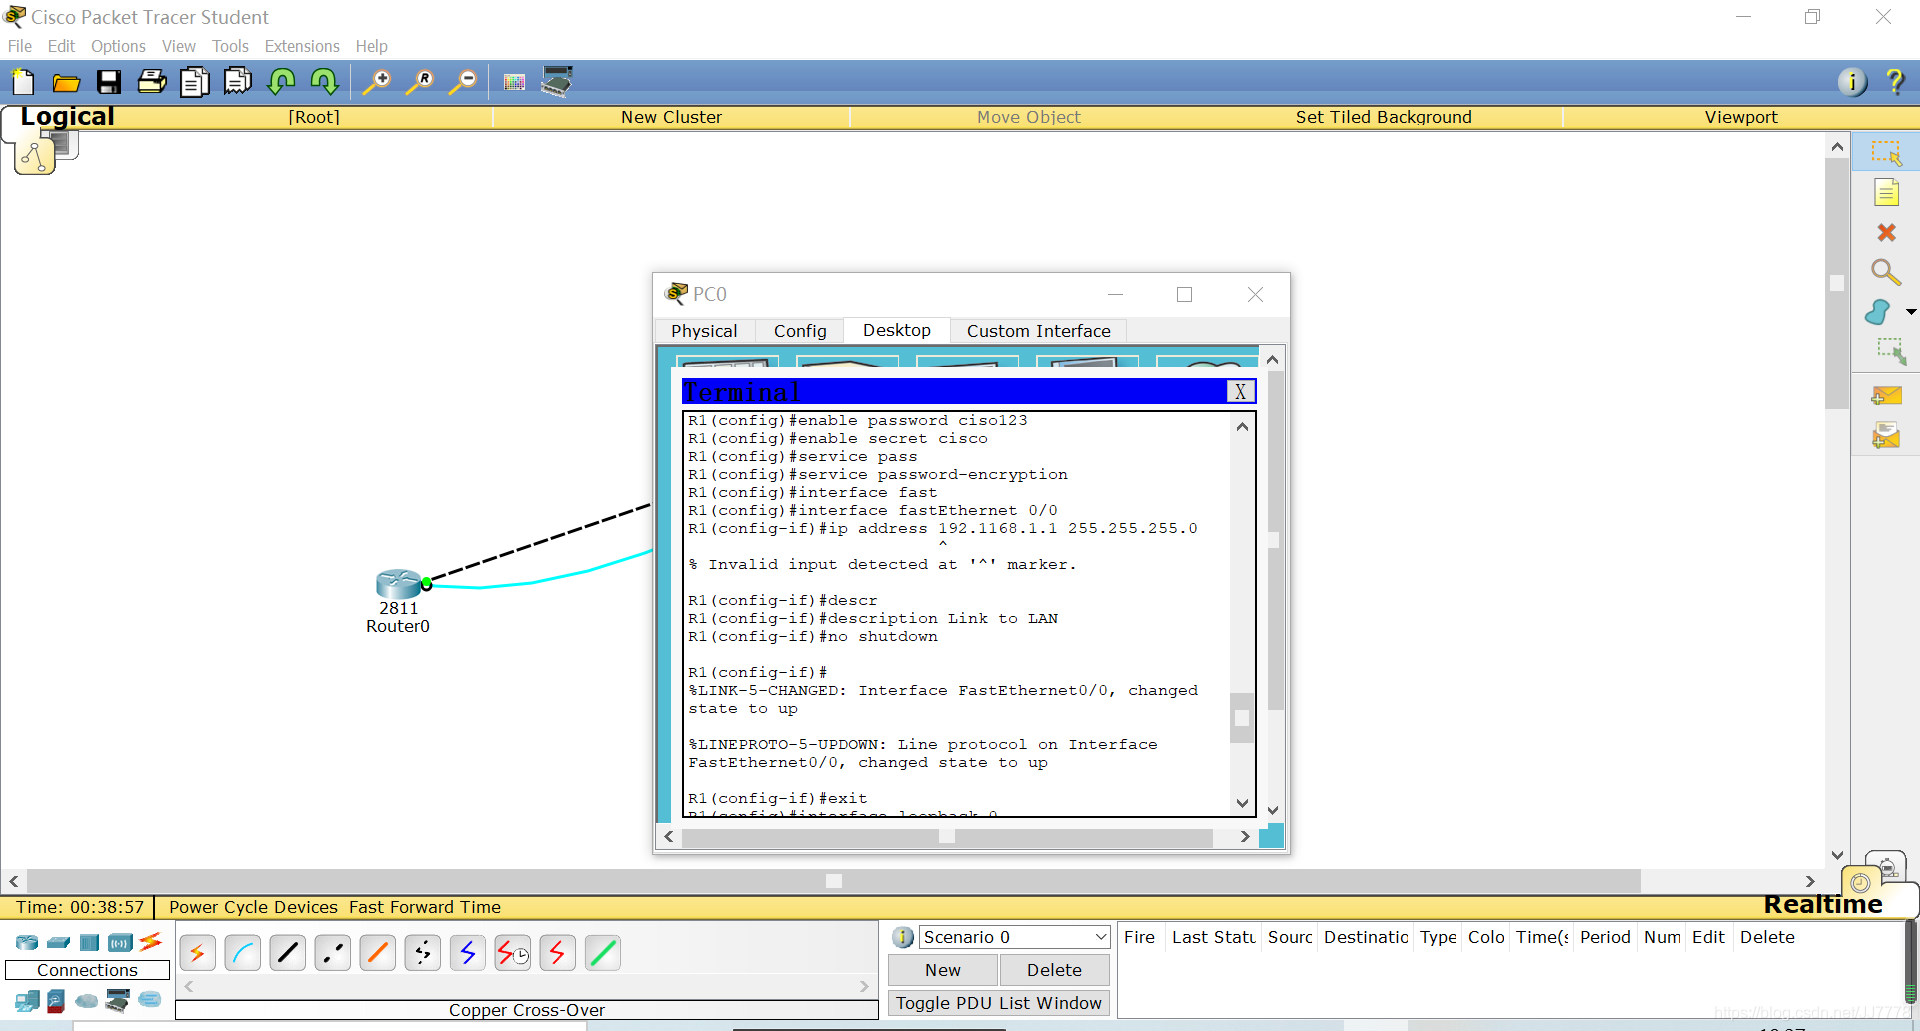Switch to the Physical tab in PC0
Image resolution: width=1920 pixels, height=1031 pixels.
[704, 331]
